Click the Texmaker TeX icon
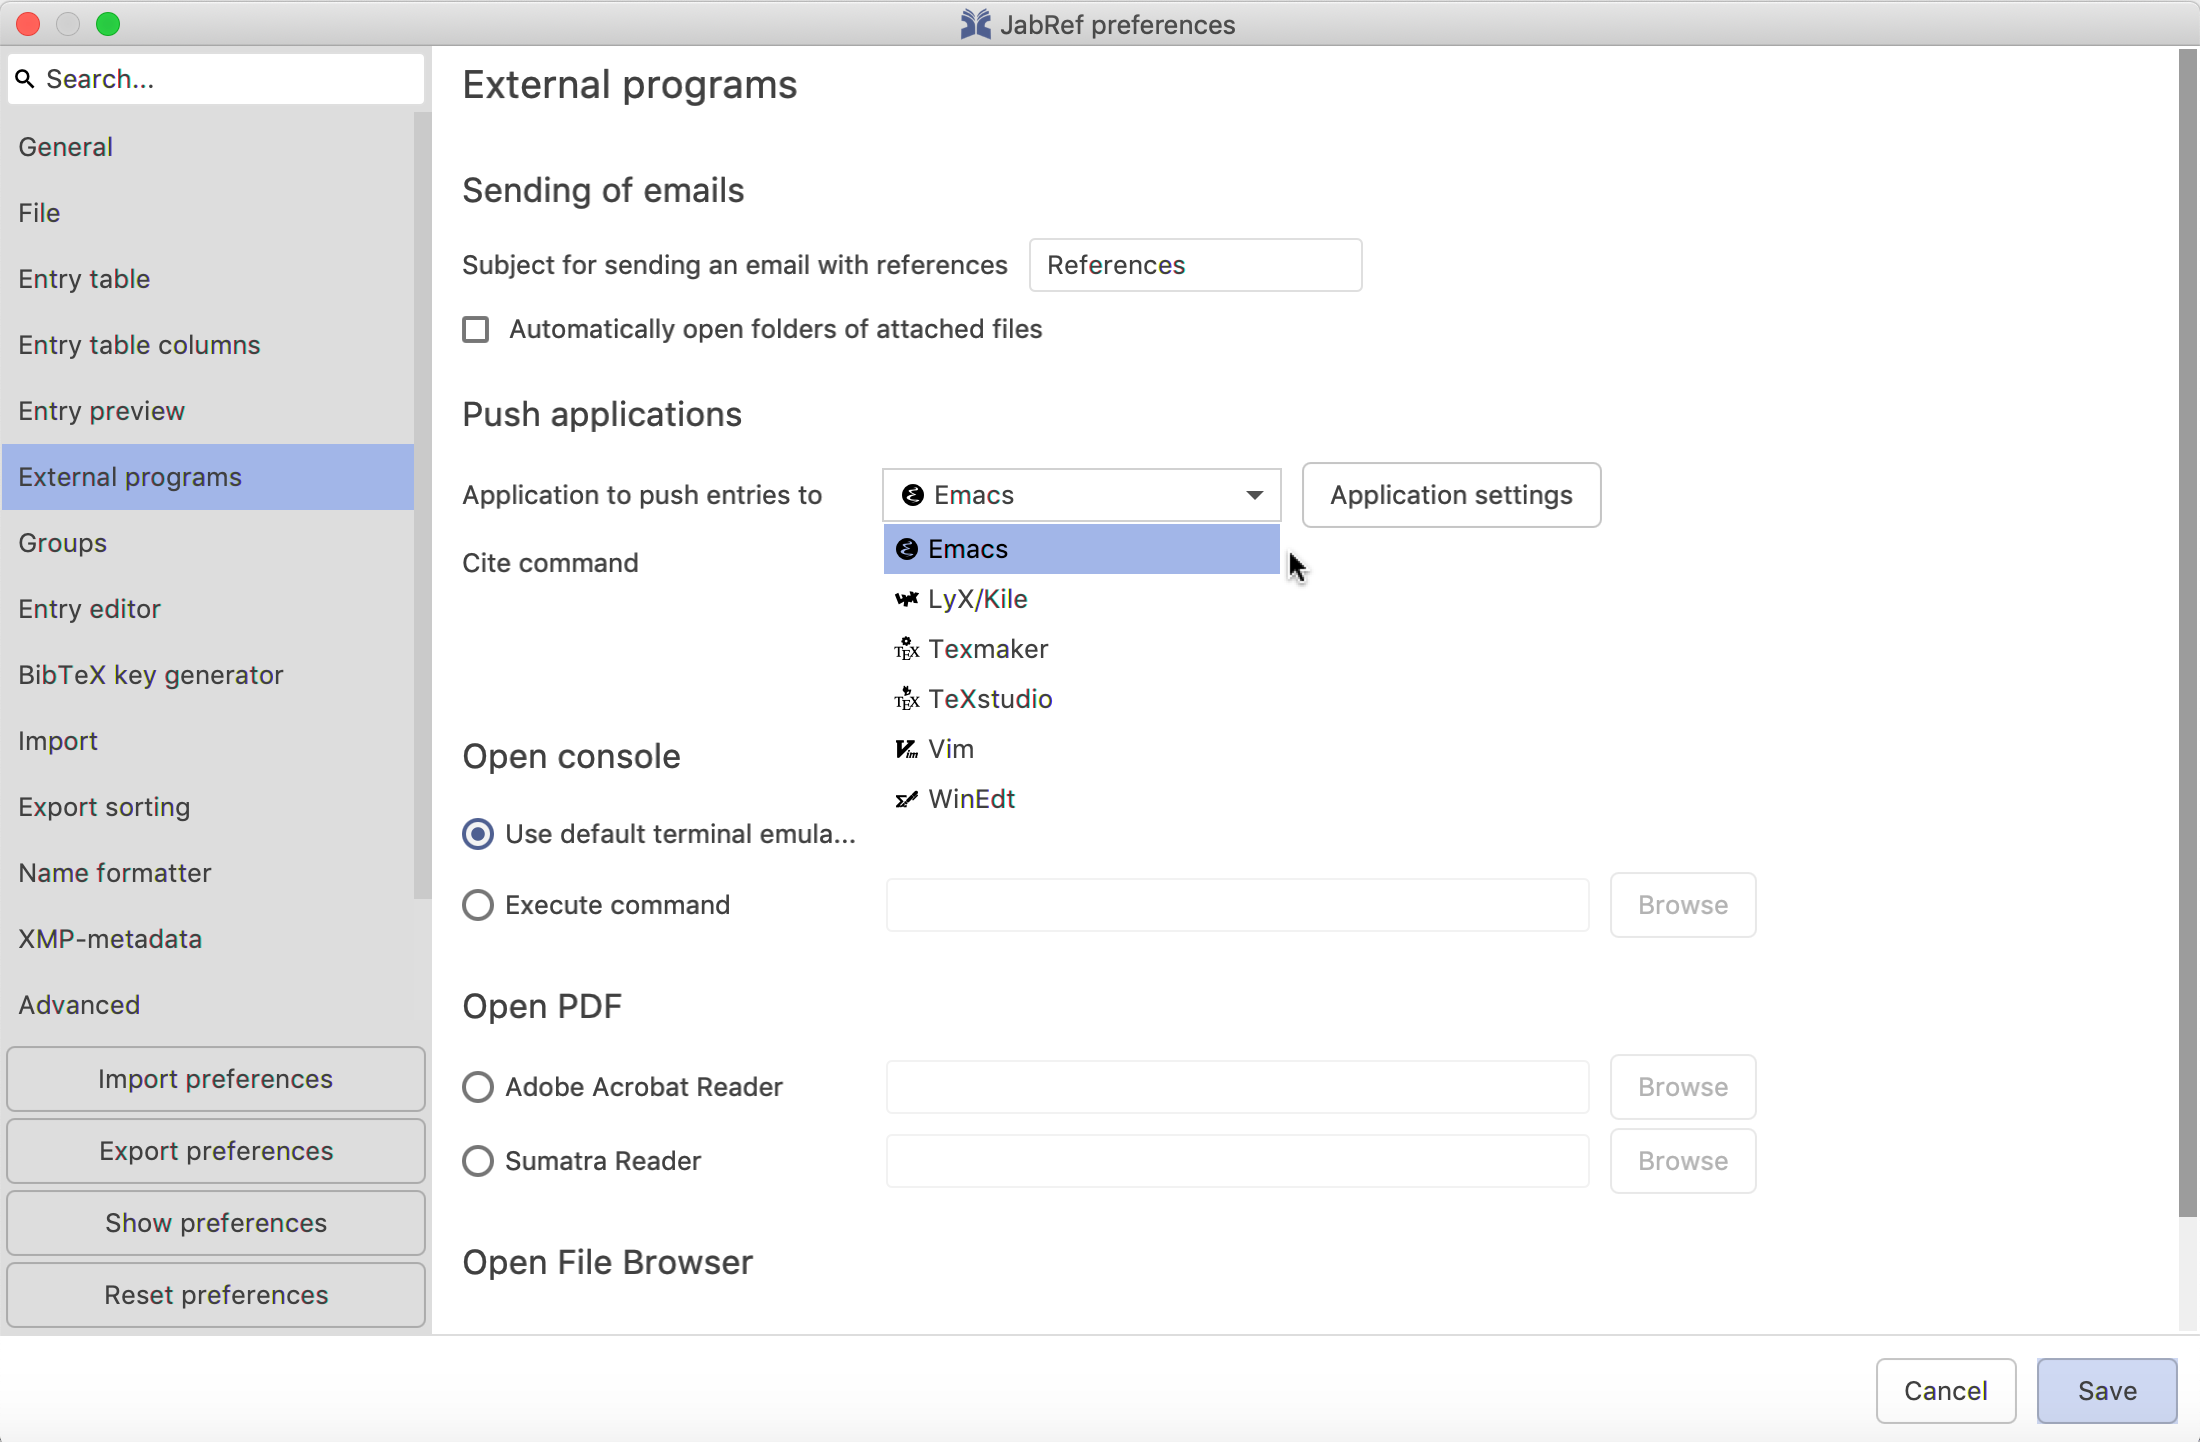 click(906, 649)
